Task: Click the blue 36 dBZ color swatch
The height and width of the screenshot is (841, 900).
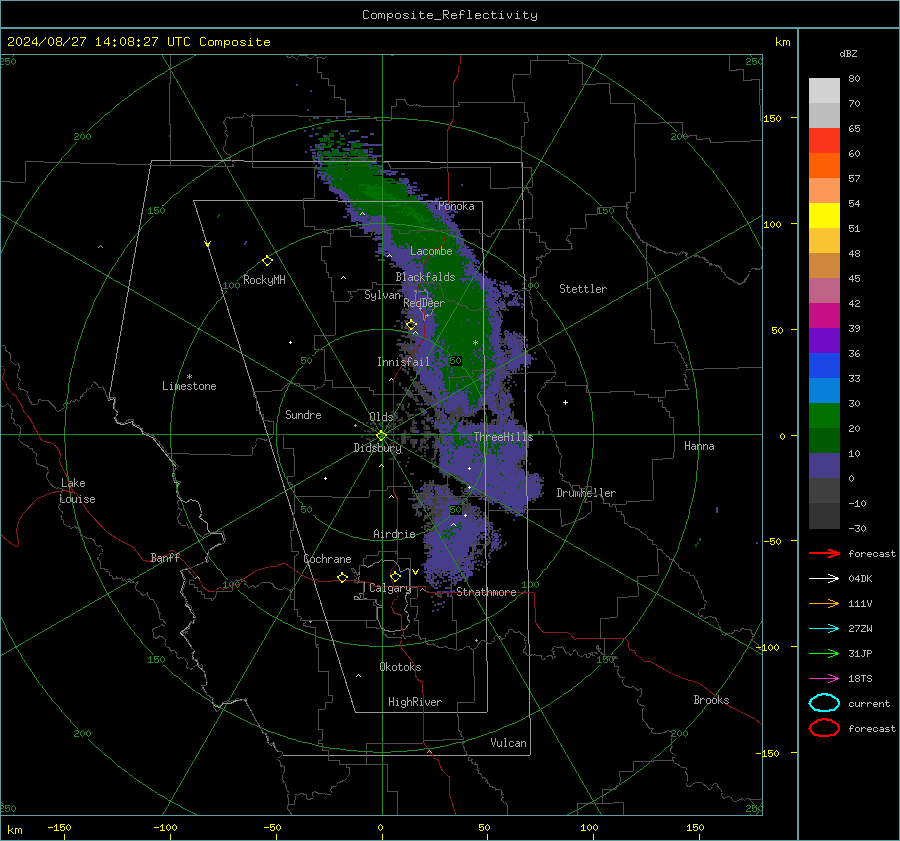Action: [x=824, y=365]
